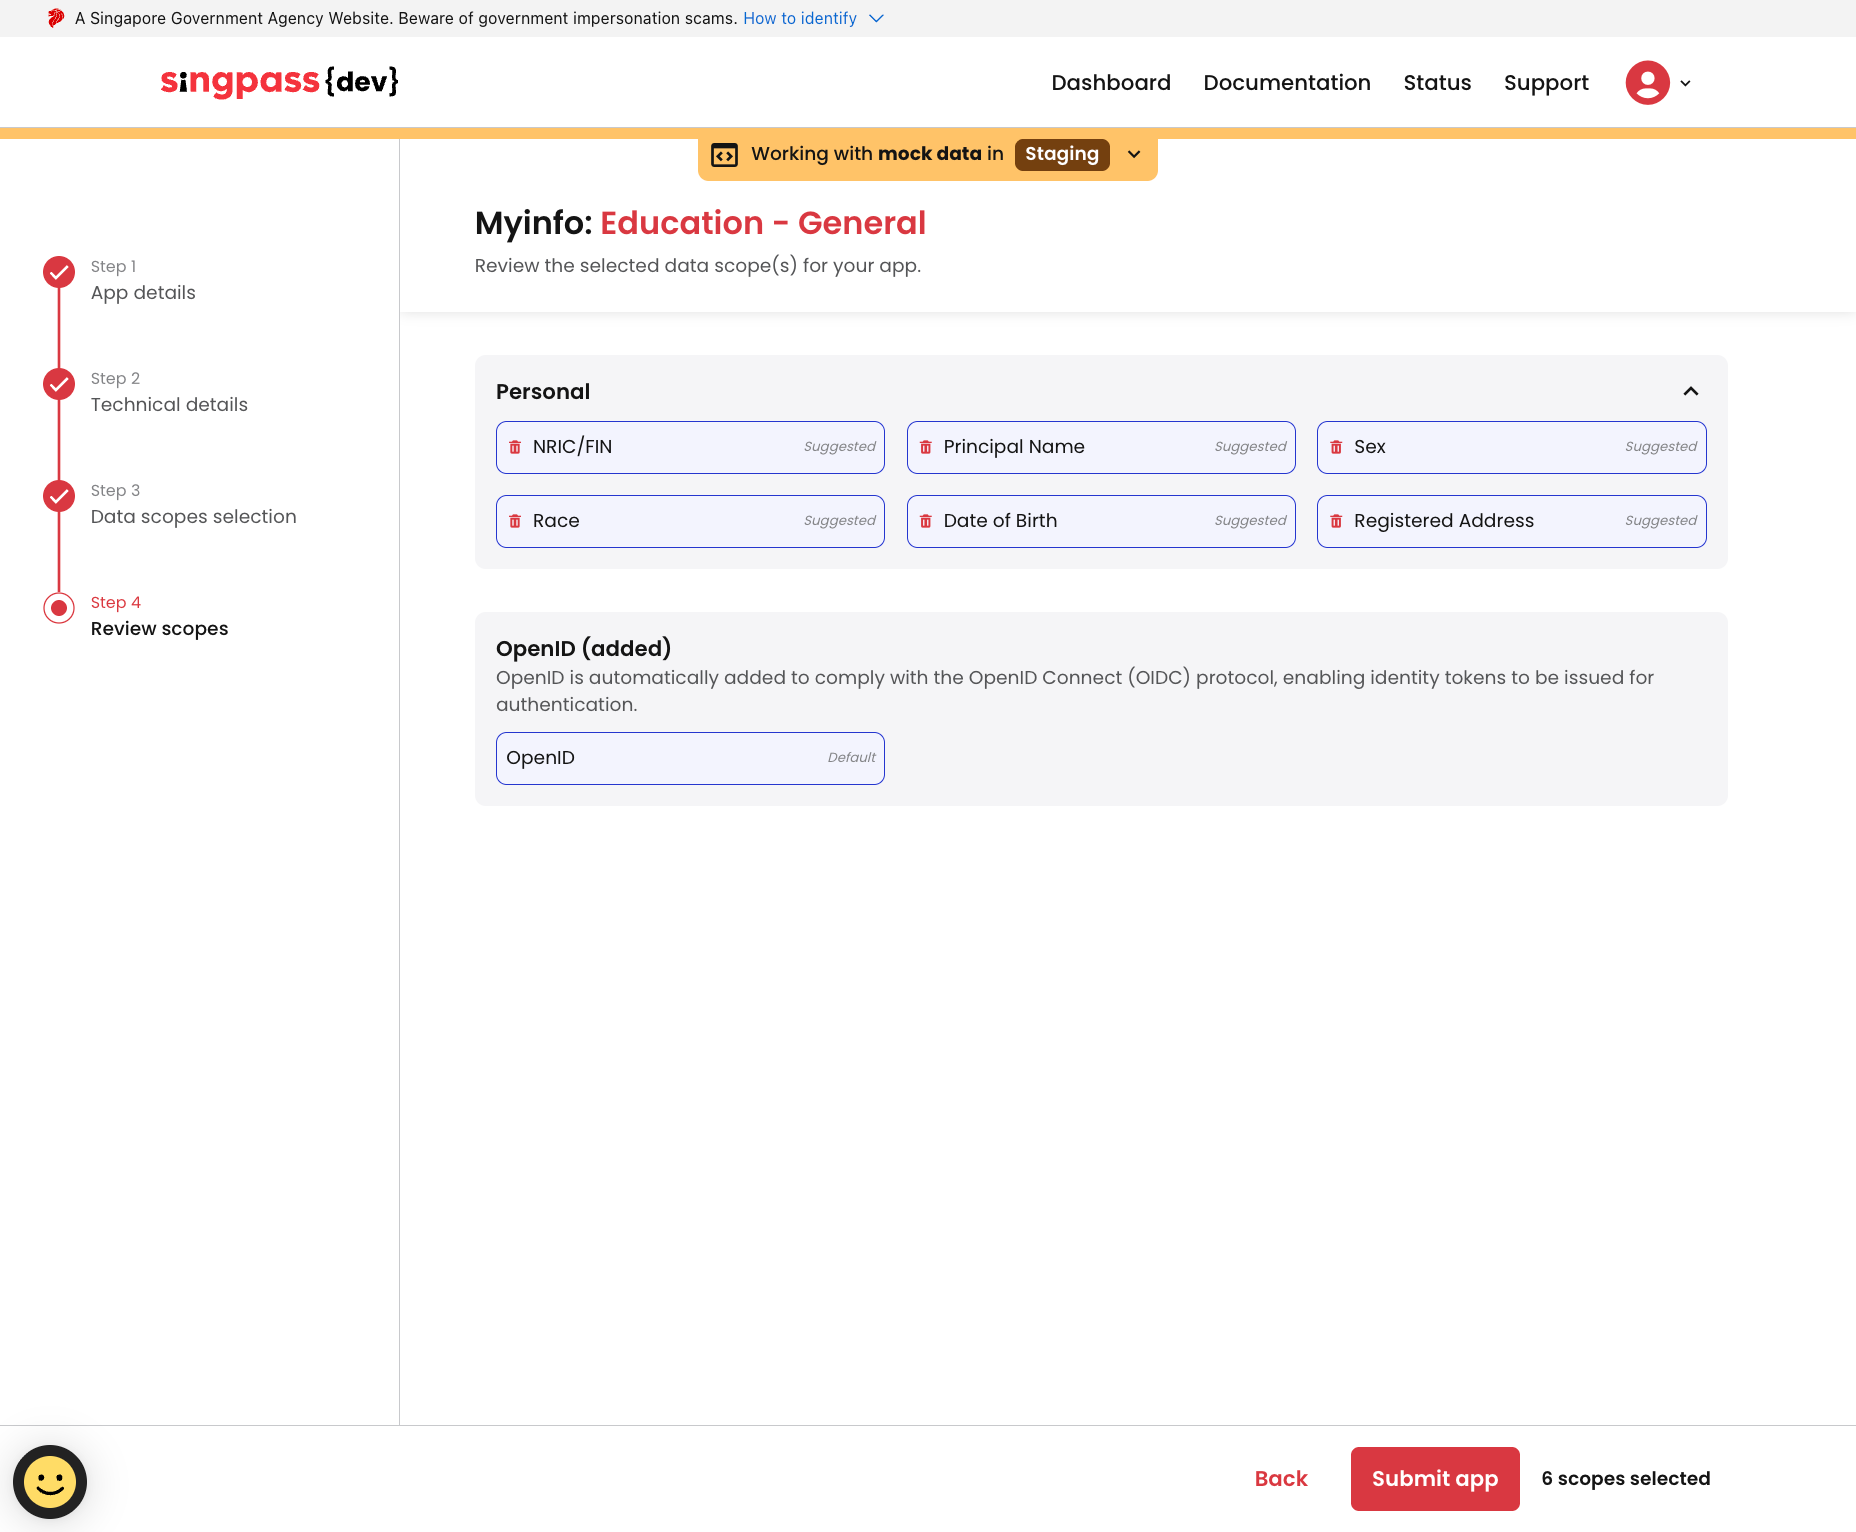1856x1532 pixels.
Task: Open the Dashboard menu item
Action: pyautogui.click(x=1110, y=83)
